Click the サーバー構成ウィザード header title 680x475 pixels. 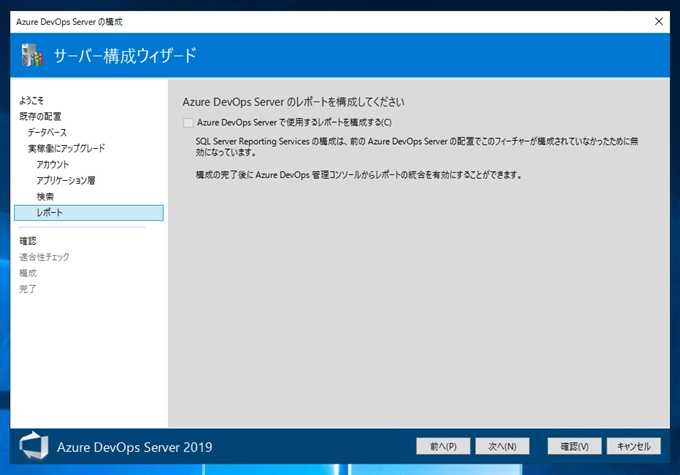pos(125,56)
